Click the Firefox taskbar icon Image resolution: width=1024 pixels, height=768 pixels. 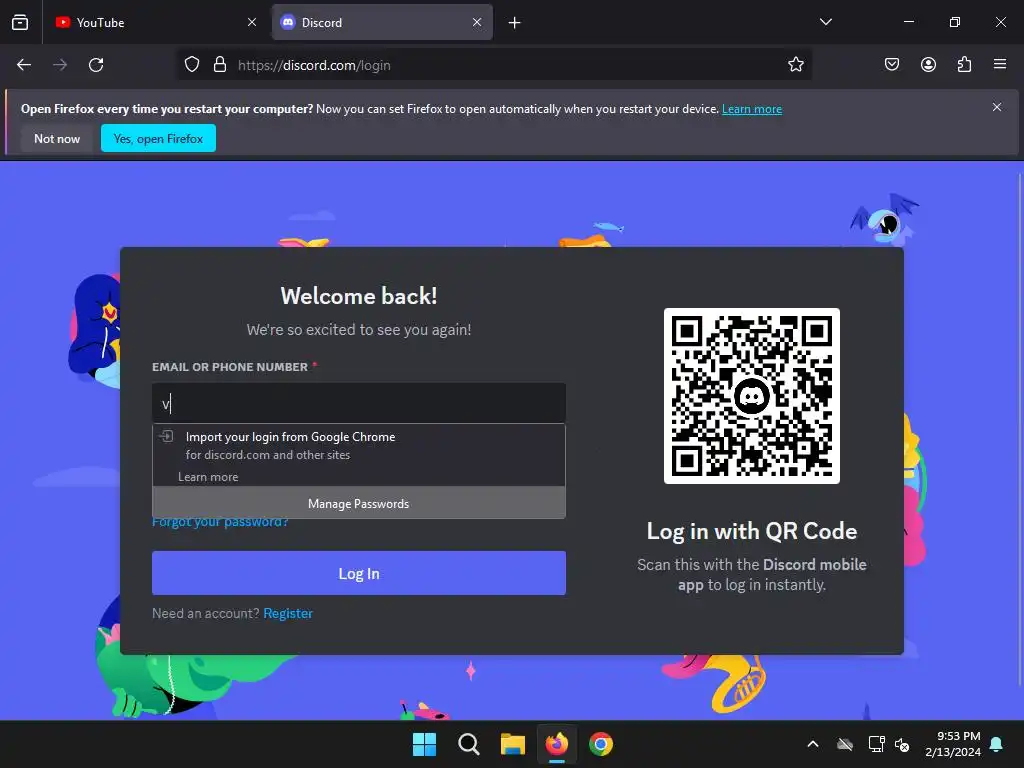pos(557,744)
